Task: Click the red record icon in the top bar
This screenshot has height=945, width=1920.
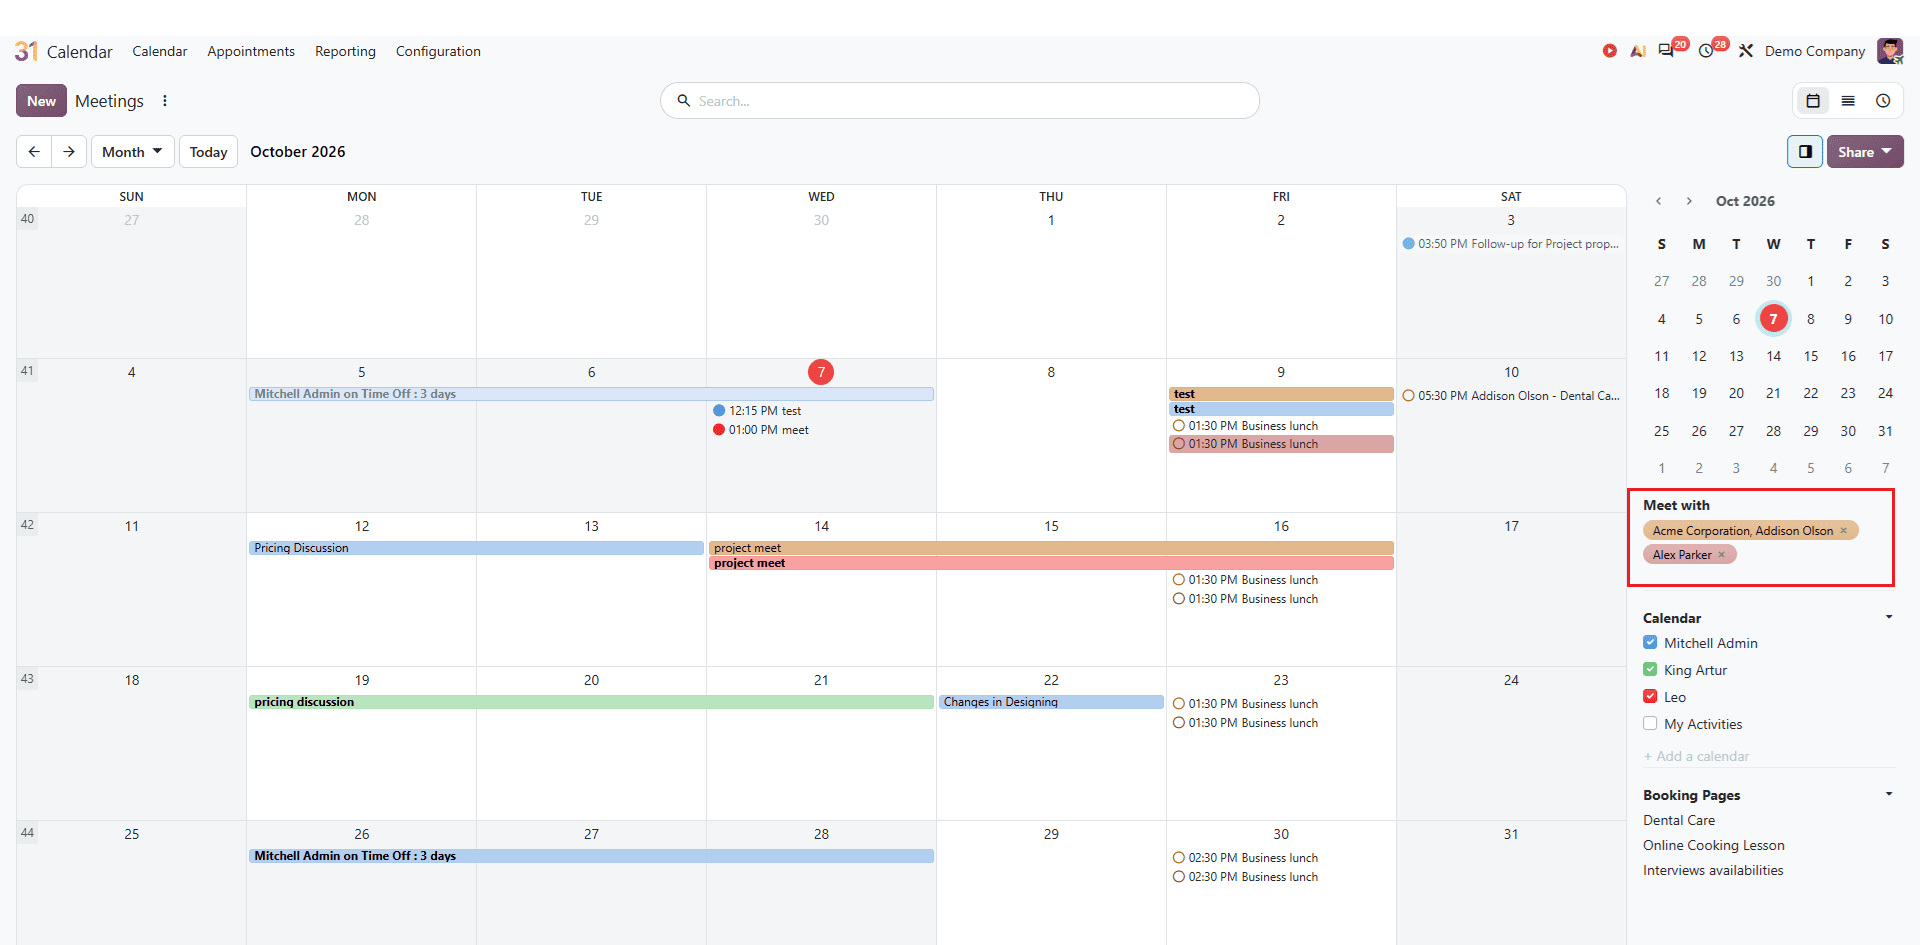Action: click(1609, 51)
